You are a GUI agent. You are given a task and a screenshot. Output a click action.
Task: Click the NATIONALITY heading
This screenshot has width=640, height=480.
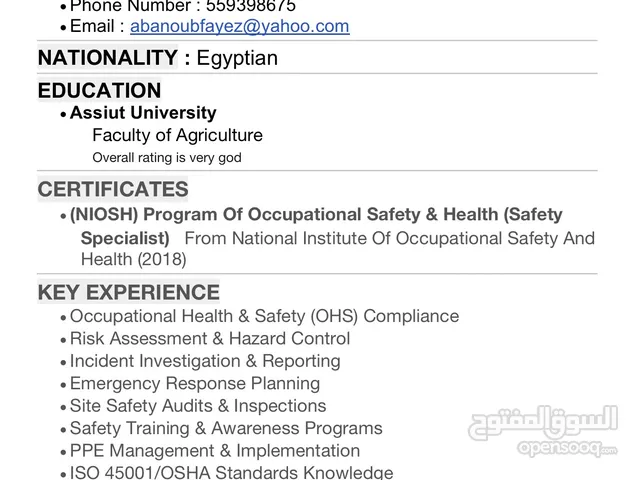click(106, 57)
